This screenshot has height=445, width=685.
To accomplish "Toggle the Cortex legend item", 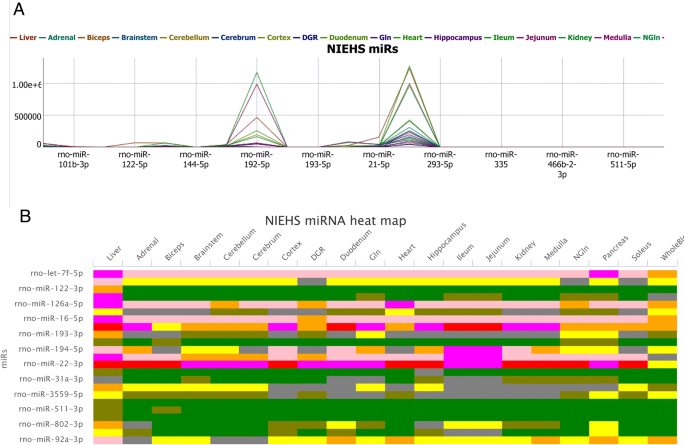I will (x=274, y=38).
